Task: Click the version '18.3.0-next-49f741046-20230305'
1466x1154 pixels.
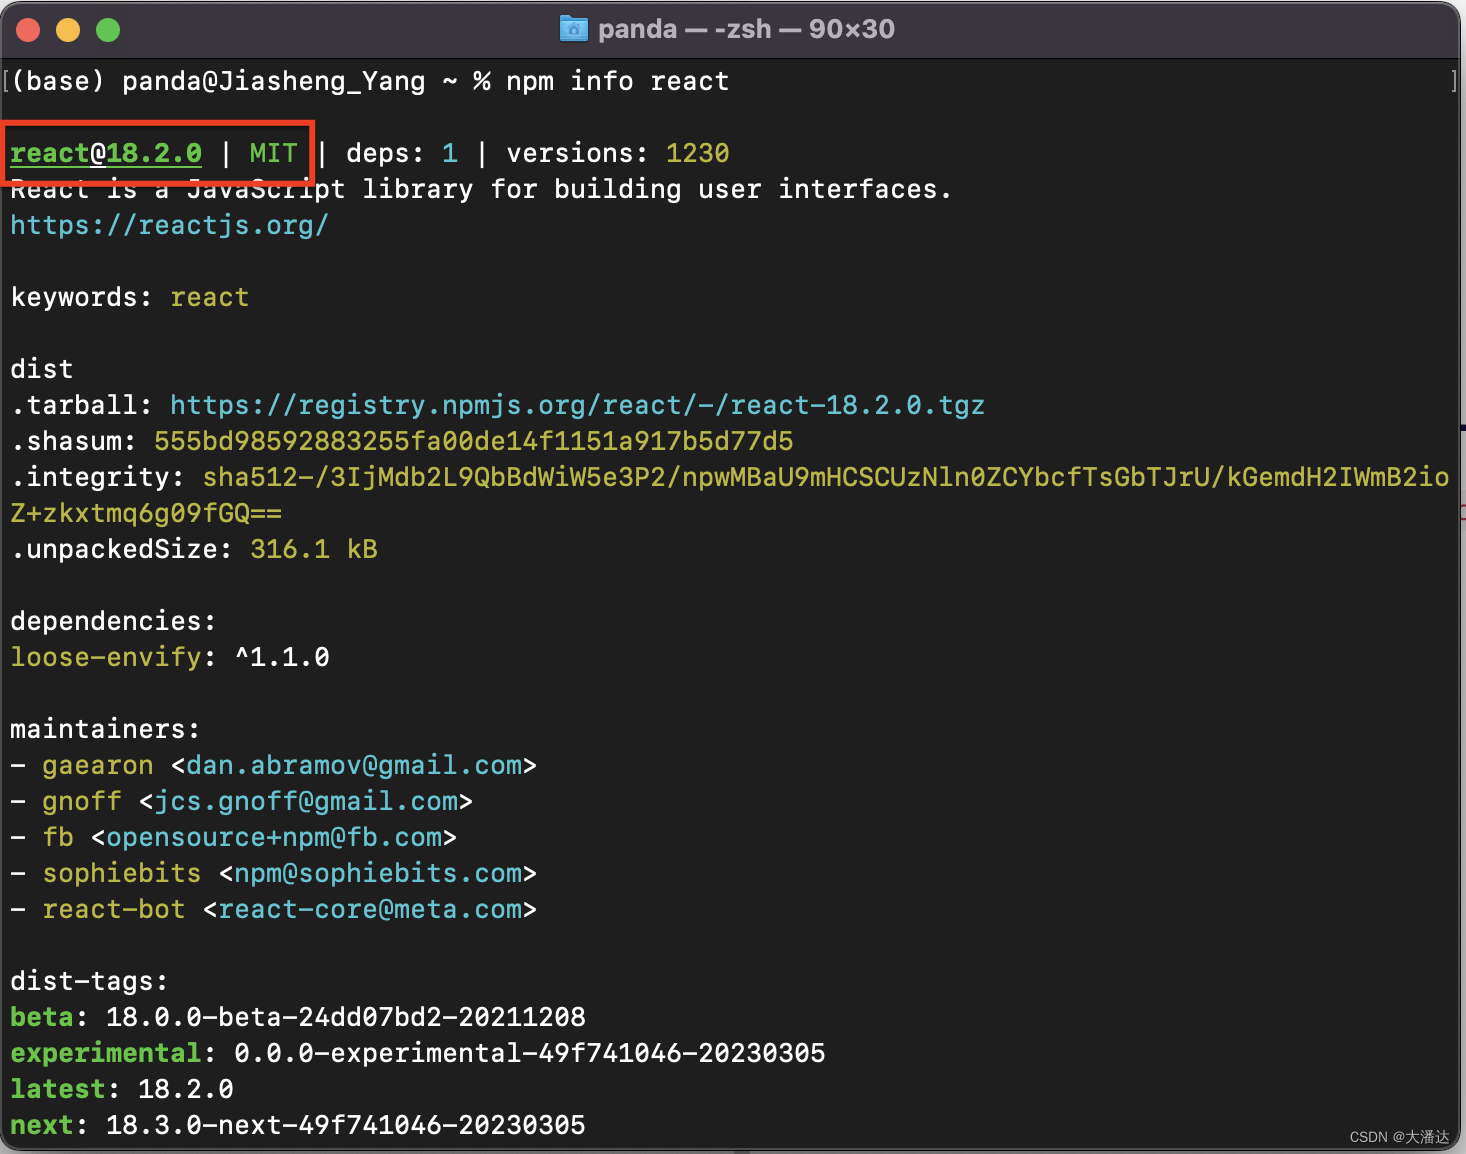Action: (346, 1125)
